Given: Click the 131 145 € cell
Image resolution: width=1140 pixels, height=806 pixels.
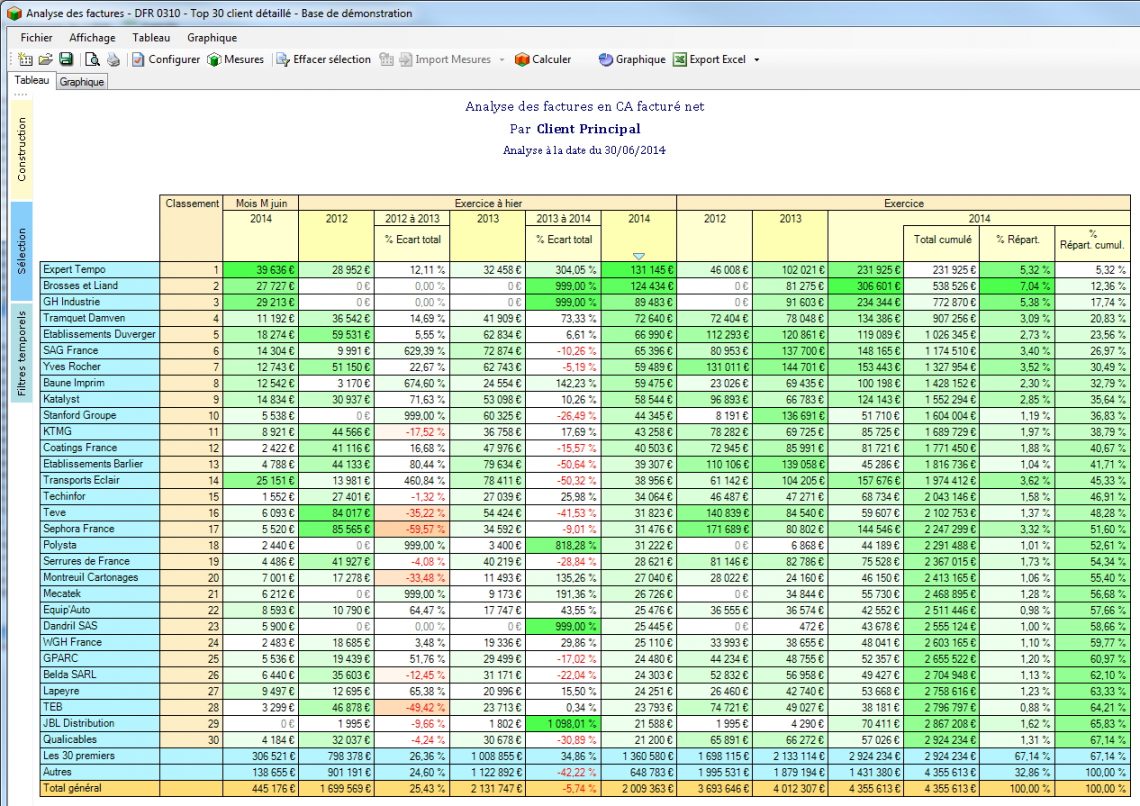Looking at the screenshot, I should click(639, 270).
